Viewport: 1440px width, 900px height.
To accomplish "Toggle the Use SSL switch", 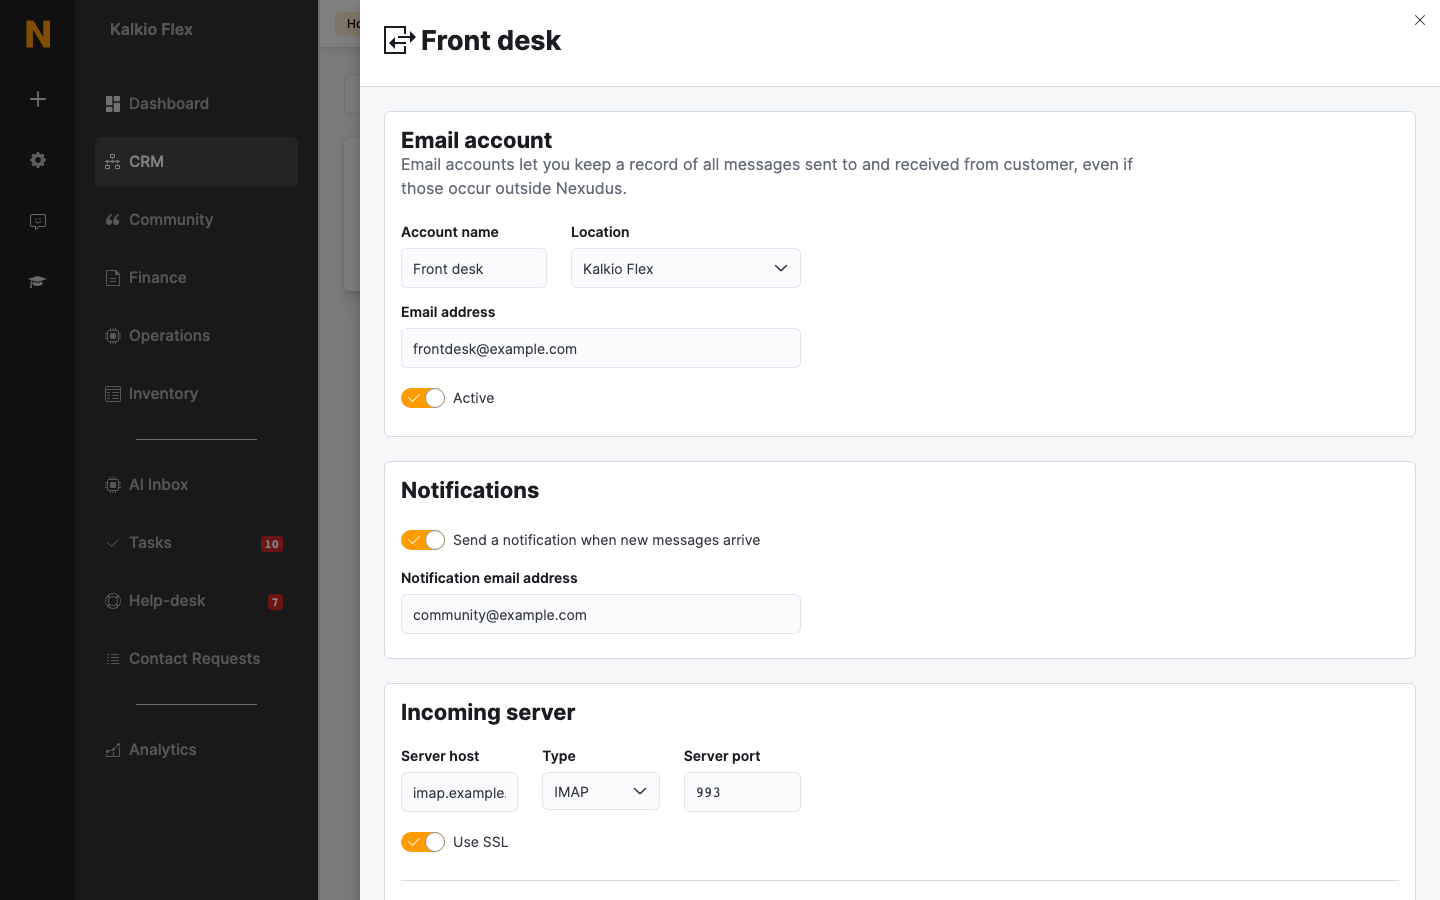I will click(x=423, y=842).
